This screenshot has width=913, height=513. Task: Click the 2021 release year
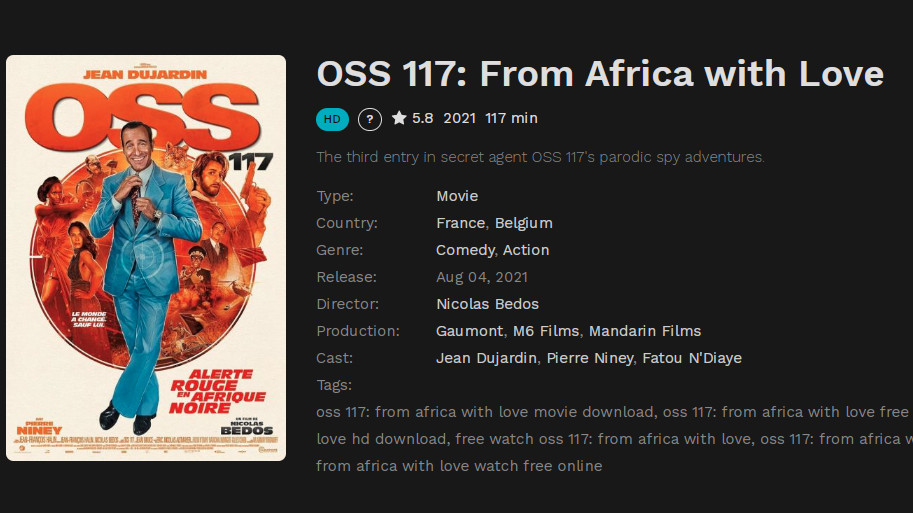point(459,118)
